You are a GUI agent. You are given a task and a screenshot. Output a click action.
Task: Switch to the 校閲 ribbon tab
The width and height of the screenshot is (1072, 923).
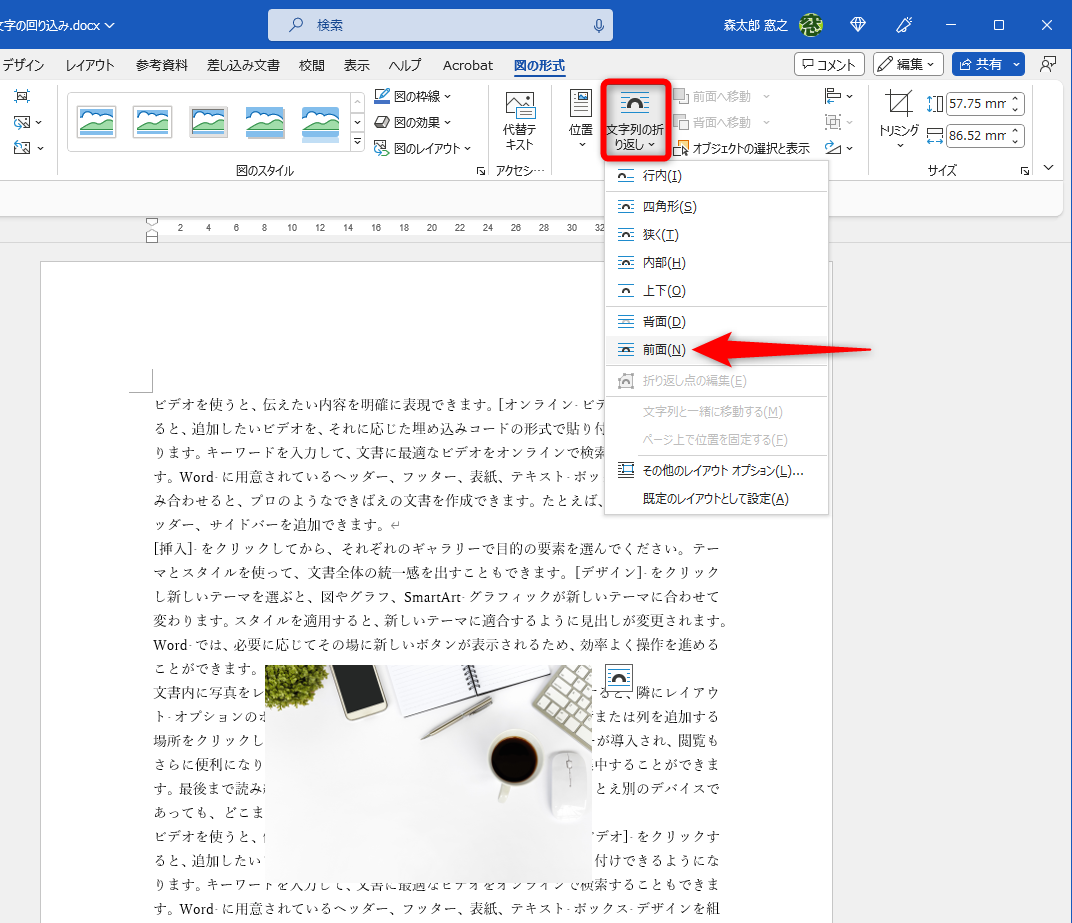[x=310, y=65]
